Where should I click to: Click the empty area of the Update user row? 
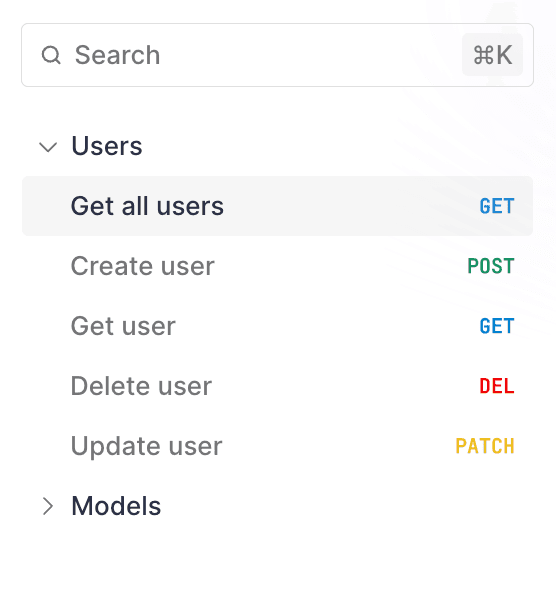tap(339, 446)
